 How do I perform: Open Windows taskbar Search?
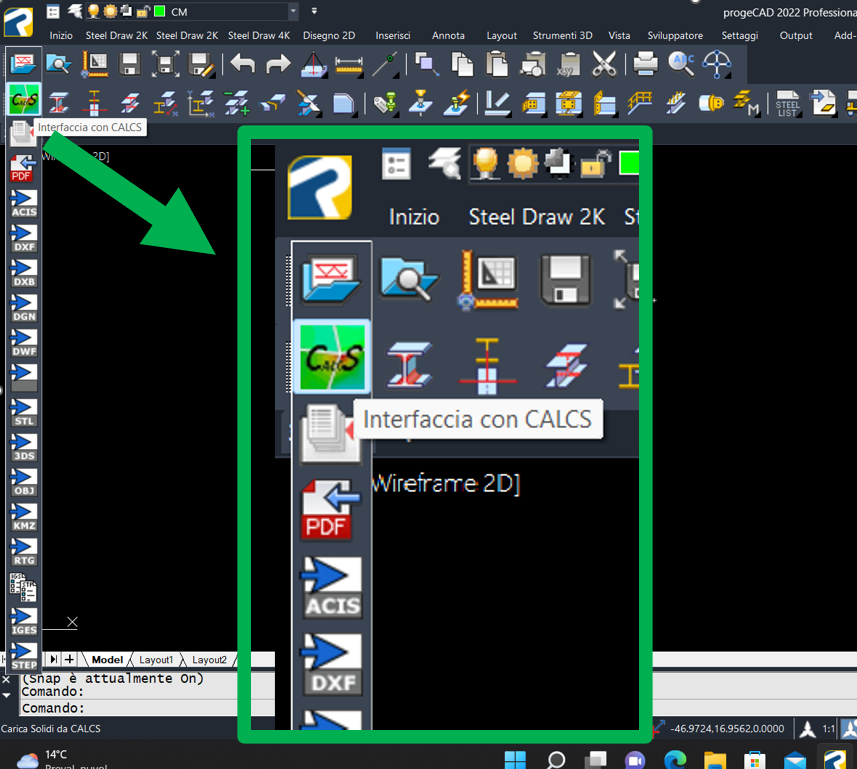click(x=556, y=760)
